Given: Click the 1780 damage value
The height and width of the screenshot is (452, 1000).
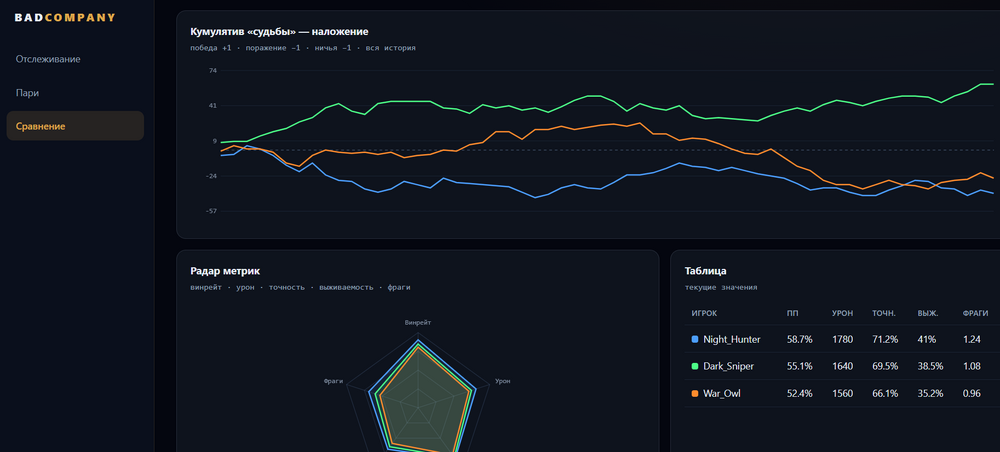Looking at the screenshot, I should tap(842, 340).
